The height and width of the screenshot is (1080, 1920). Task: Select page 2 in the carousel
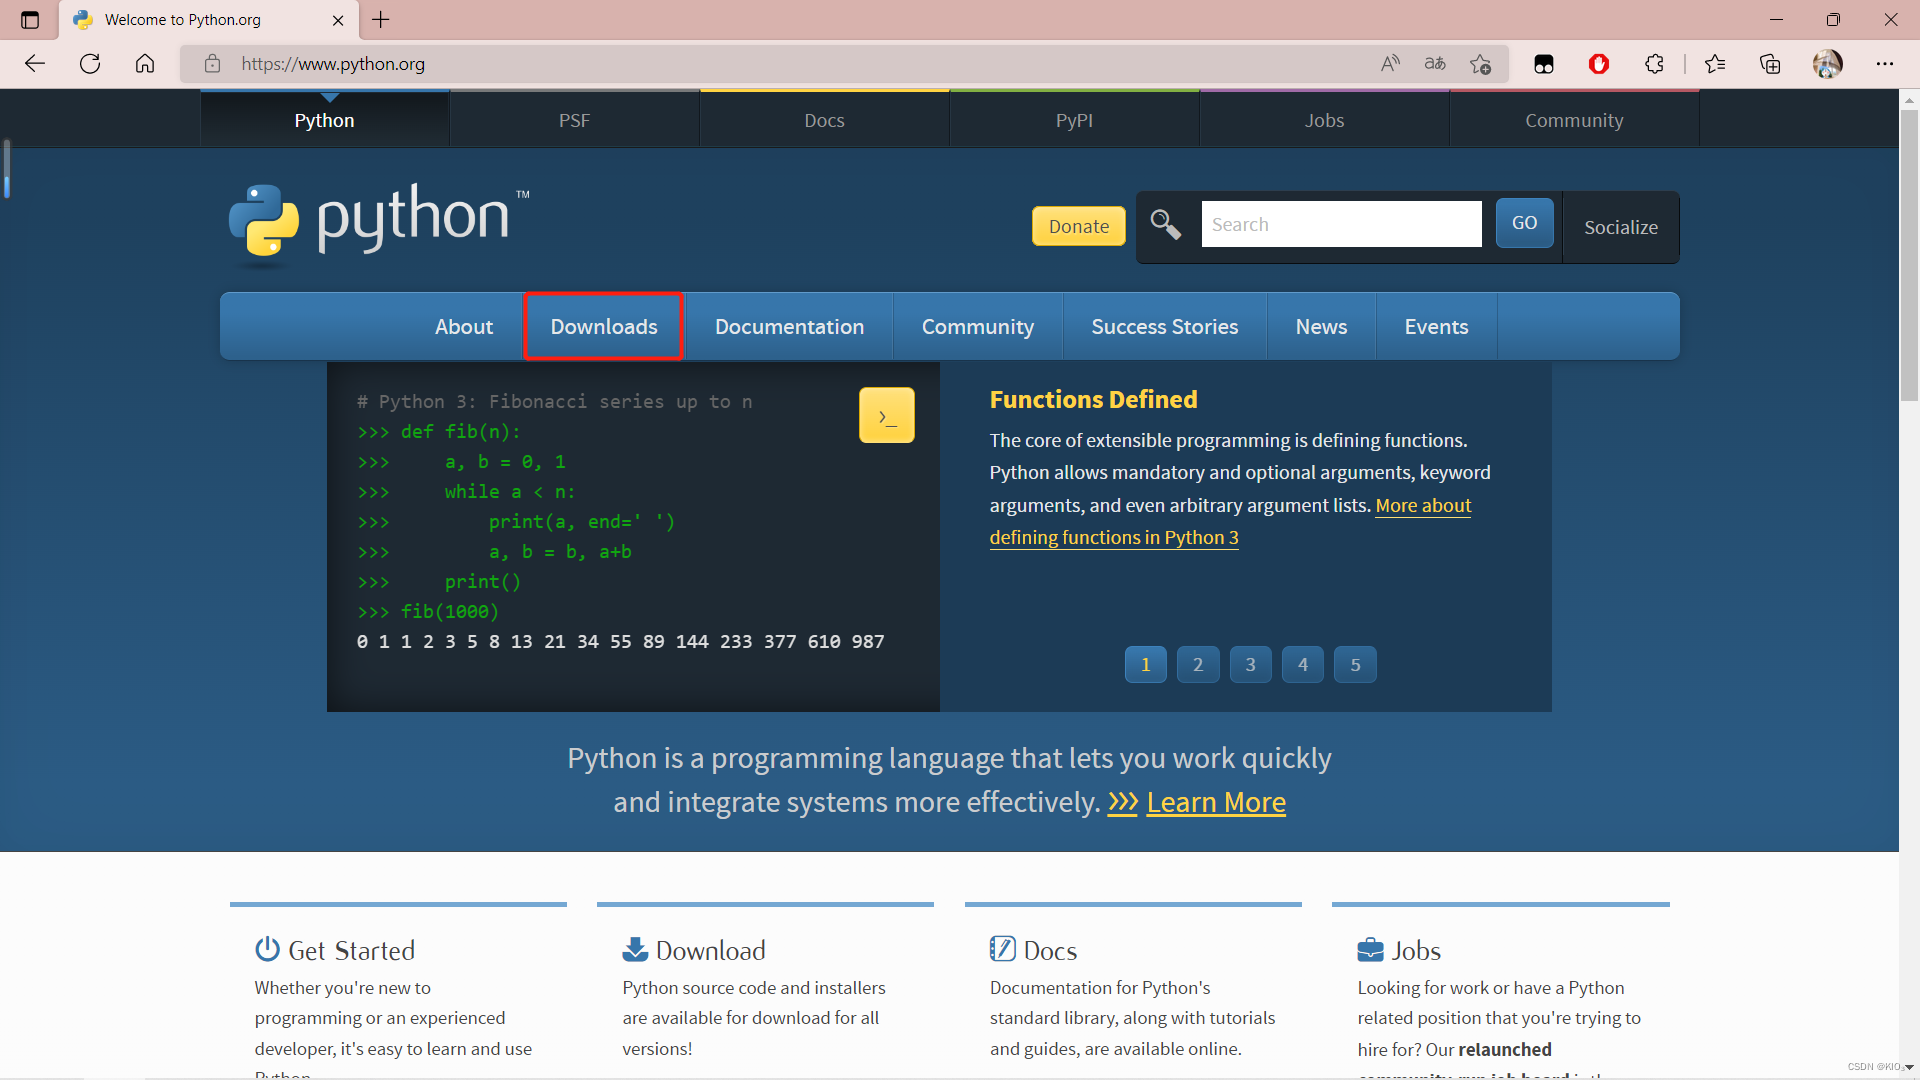click(x=1197, y=663)
